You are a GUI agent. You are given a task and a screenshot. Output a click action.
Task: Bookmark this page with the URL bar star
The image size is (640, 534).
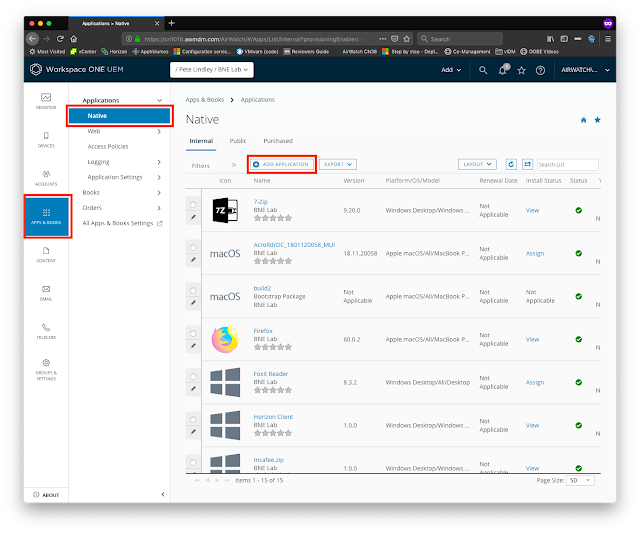click(407, 39)
